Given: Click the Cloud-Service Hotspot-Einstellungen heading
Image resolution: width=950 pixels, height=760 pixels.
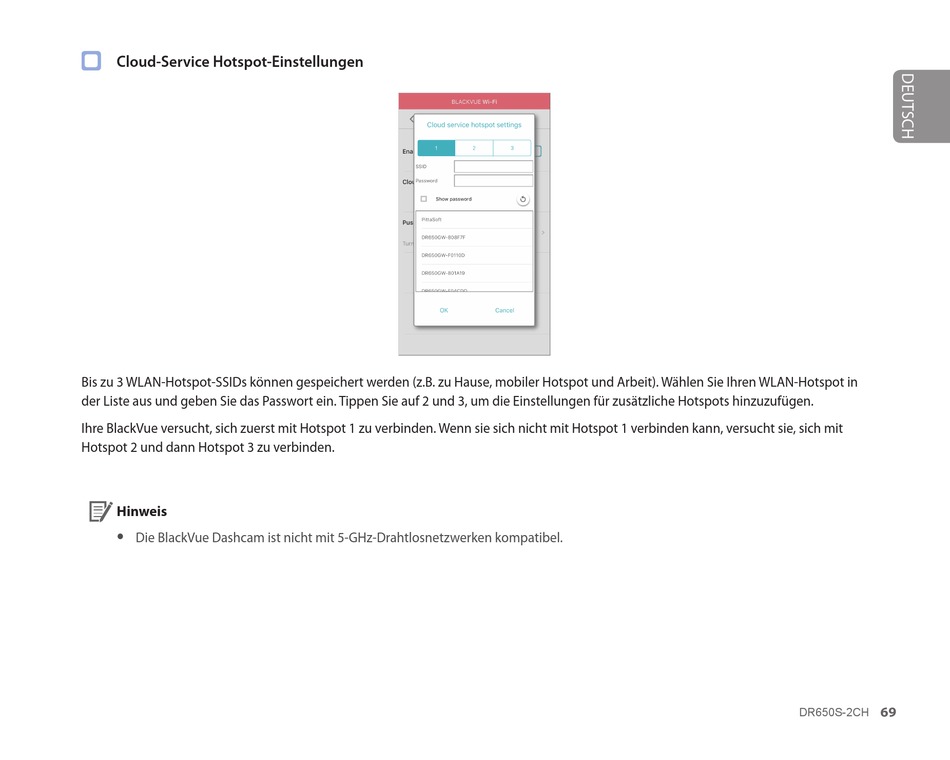Looking at the screenshot, I should pos(239,62).
